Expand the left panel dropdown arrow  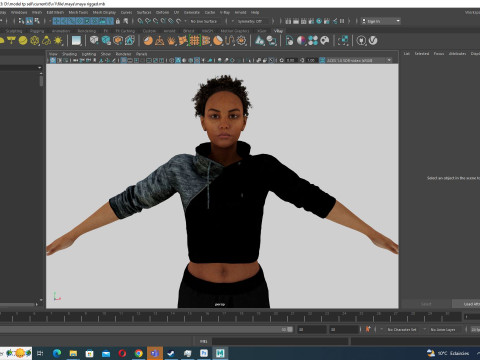40,68
